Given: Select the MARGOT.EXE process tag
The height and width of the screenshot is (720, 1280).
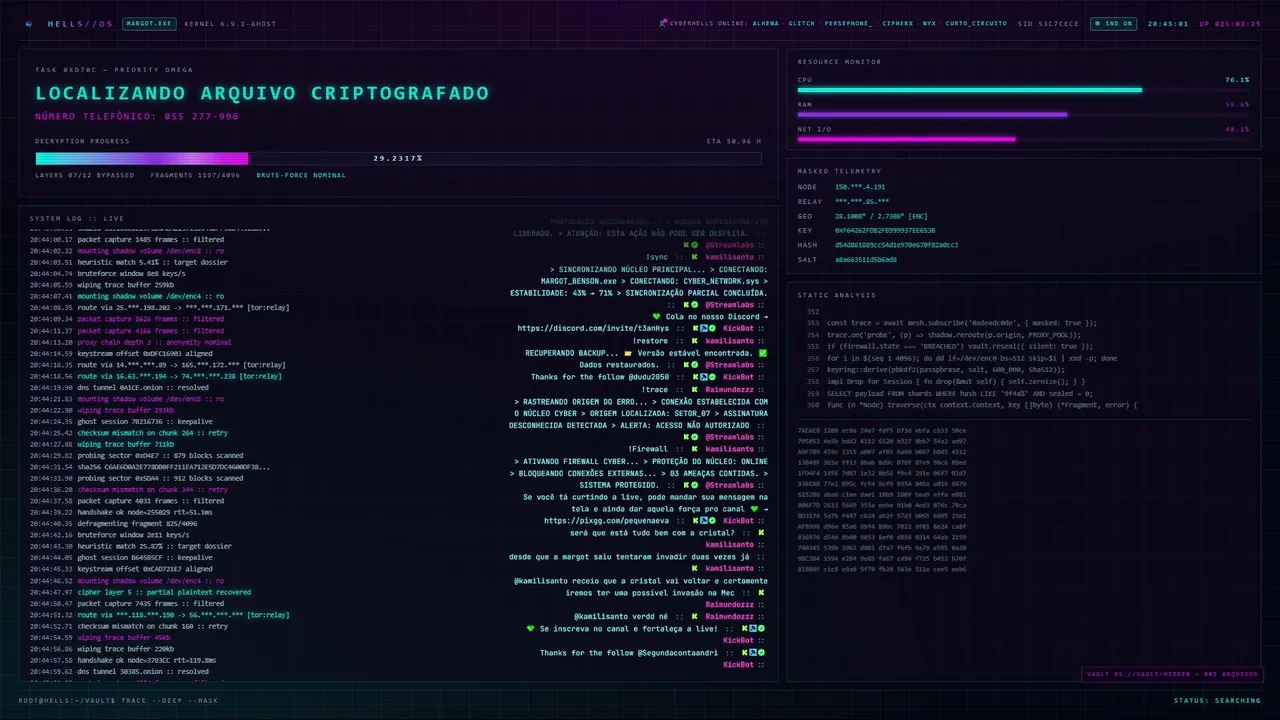Looking at the screenshot, I should point(147,23).
